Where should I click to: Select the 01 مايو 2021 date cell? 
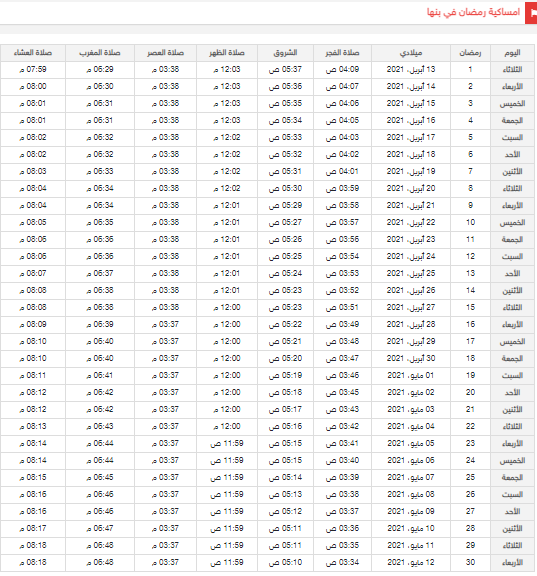(x=411, y=375)
